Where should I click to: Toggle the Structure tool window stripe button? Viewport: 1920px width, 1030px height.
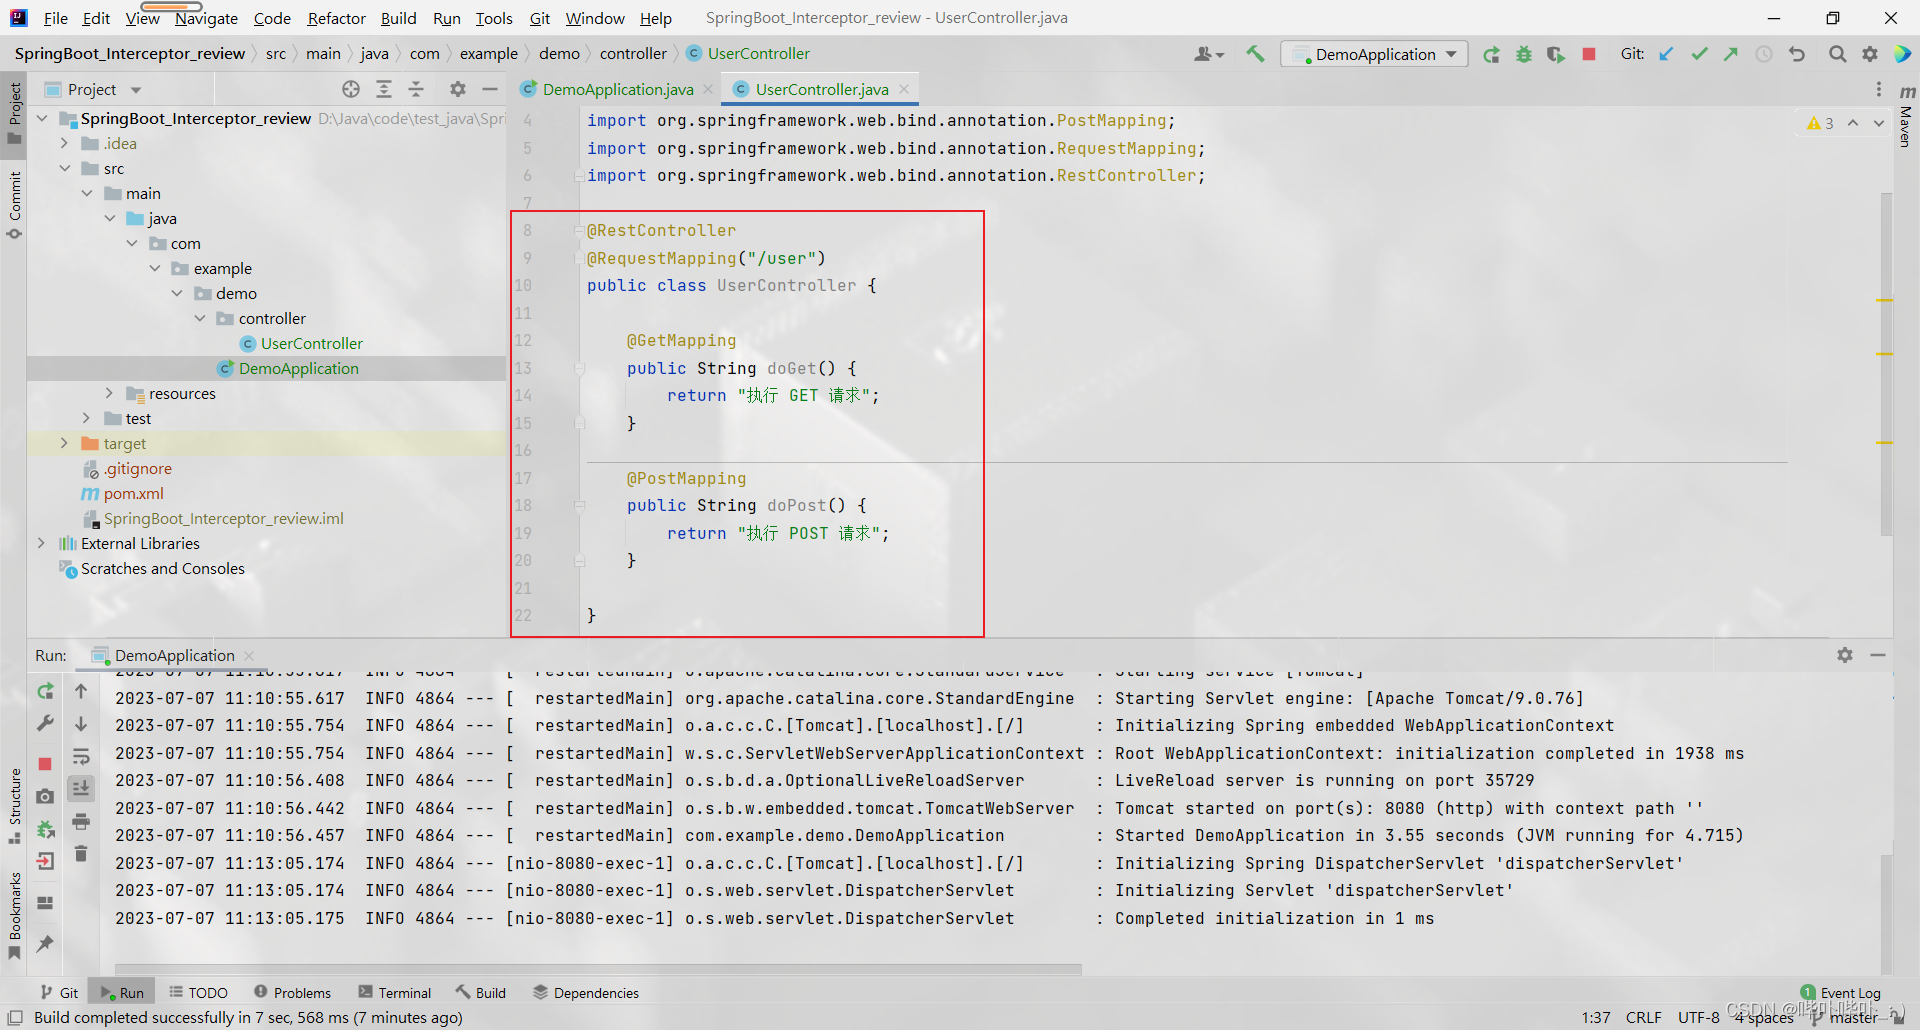[14, 805]
